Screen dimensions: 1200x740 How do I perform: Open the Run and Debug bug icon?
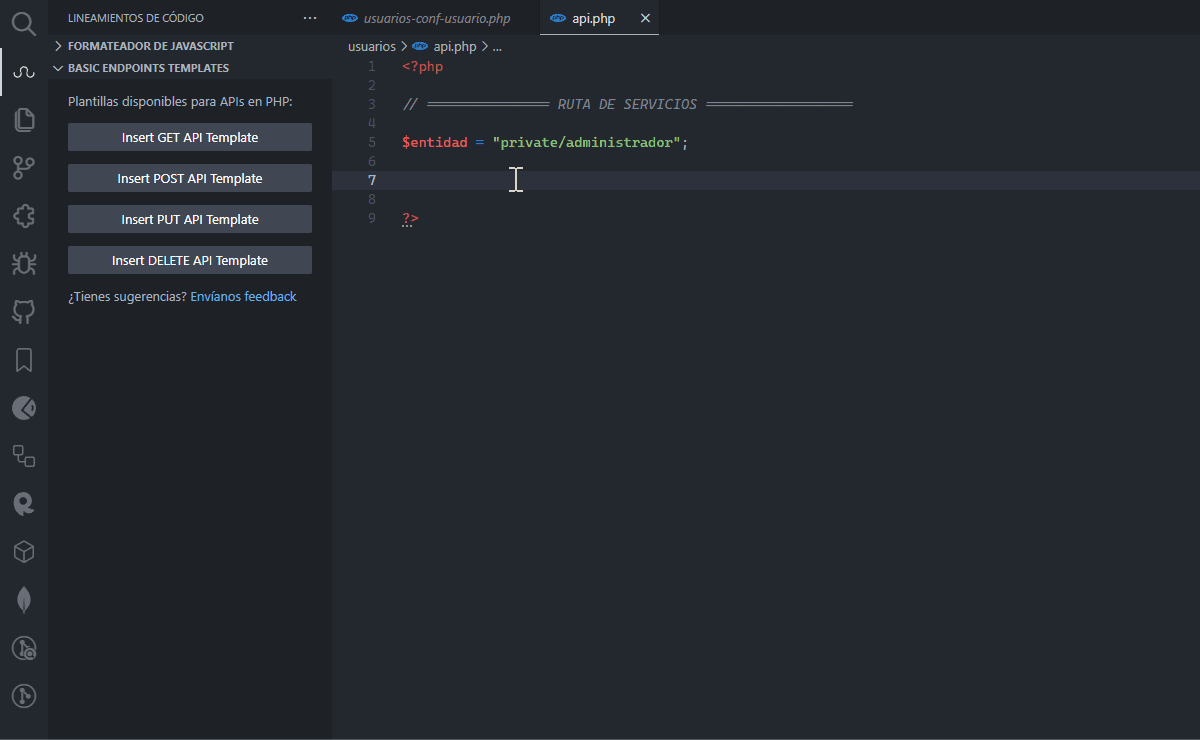24,264
